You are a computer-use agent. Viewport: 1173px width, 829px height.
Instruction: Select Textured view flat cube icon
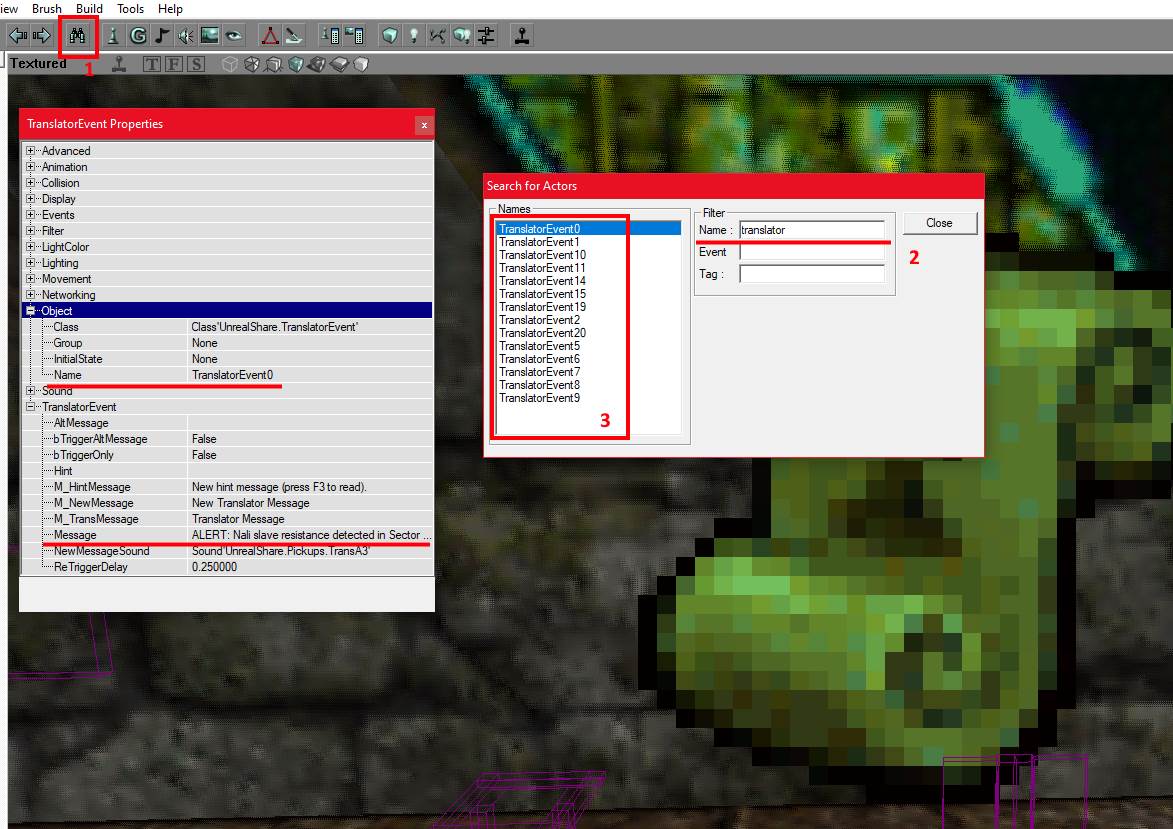tap(340, 64)
